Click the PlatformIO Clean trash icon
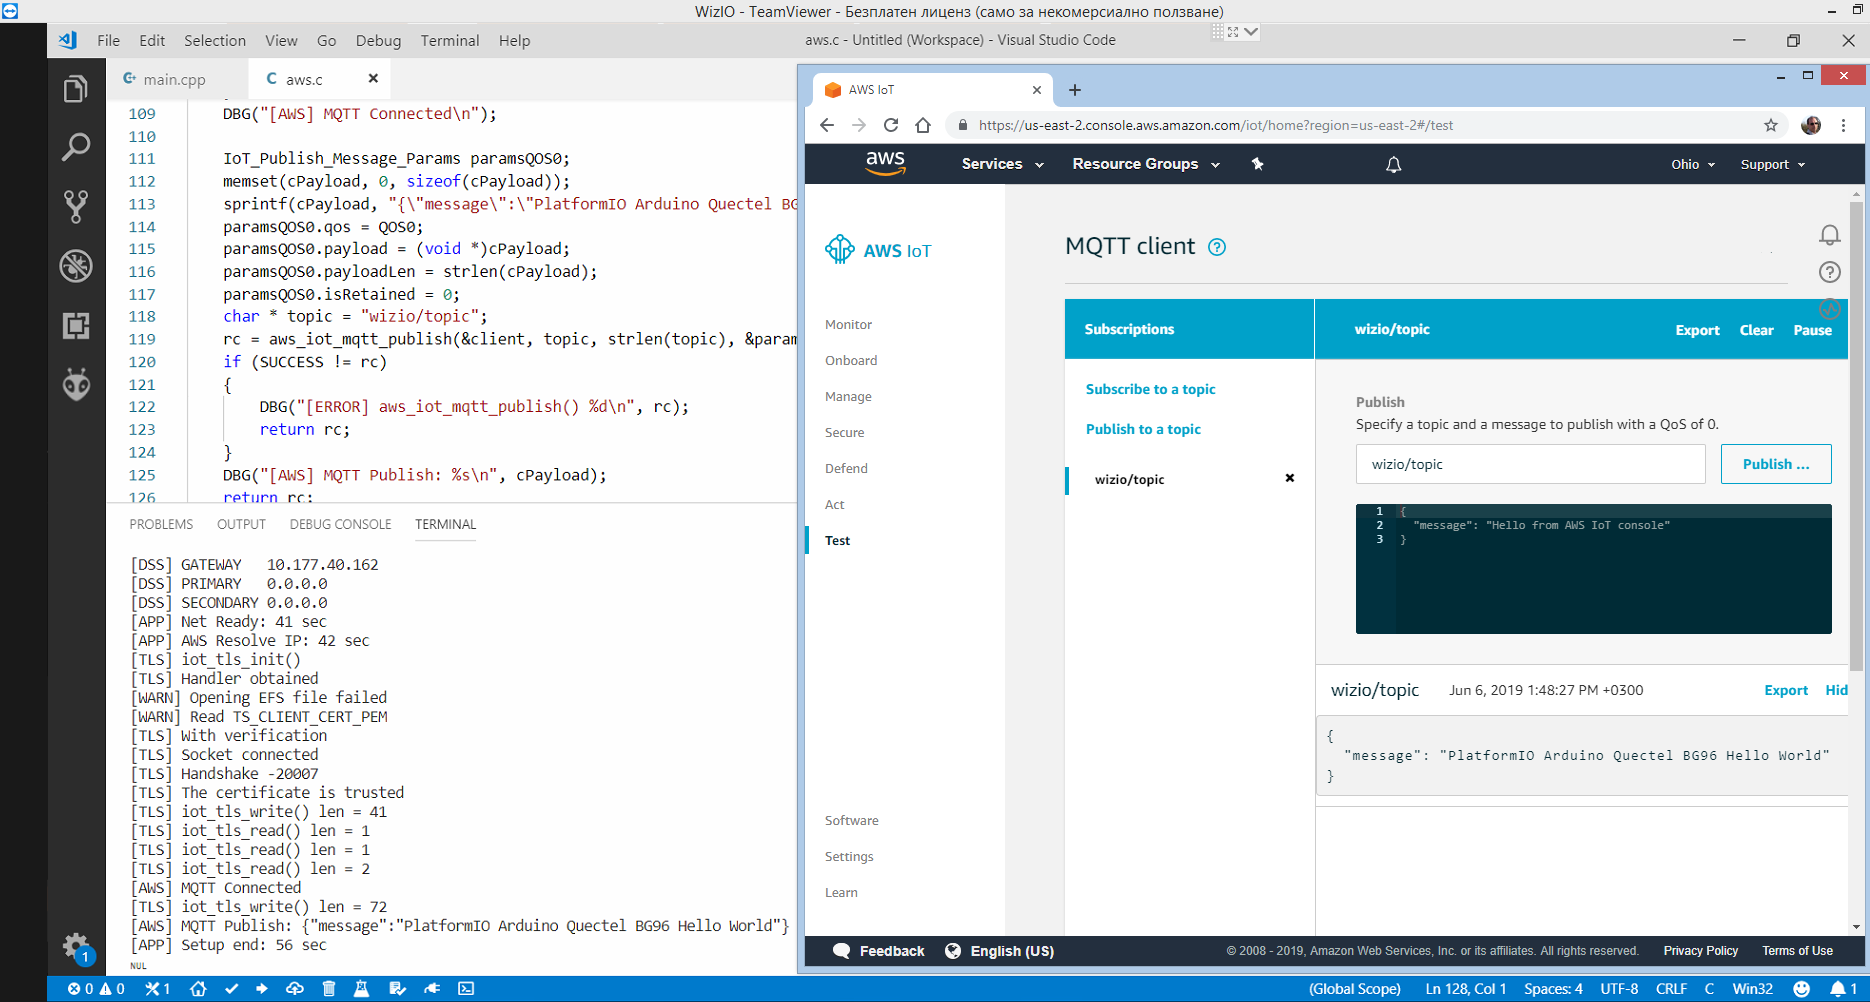This screenshot has width=1870, height=1002. [328, 989]
